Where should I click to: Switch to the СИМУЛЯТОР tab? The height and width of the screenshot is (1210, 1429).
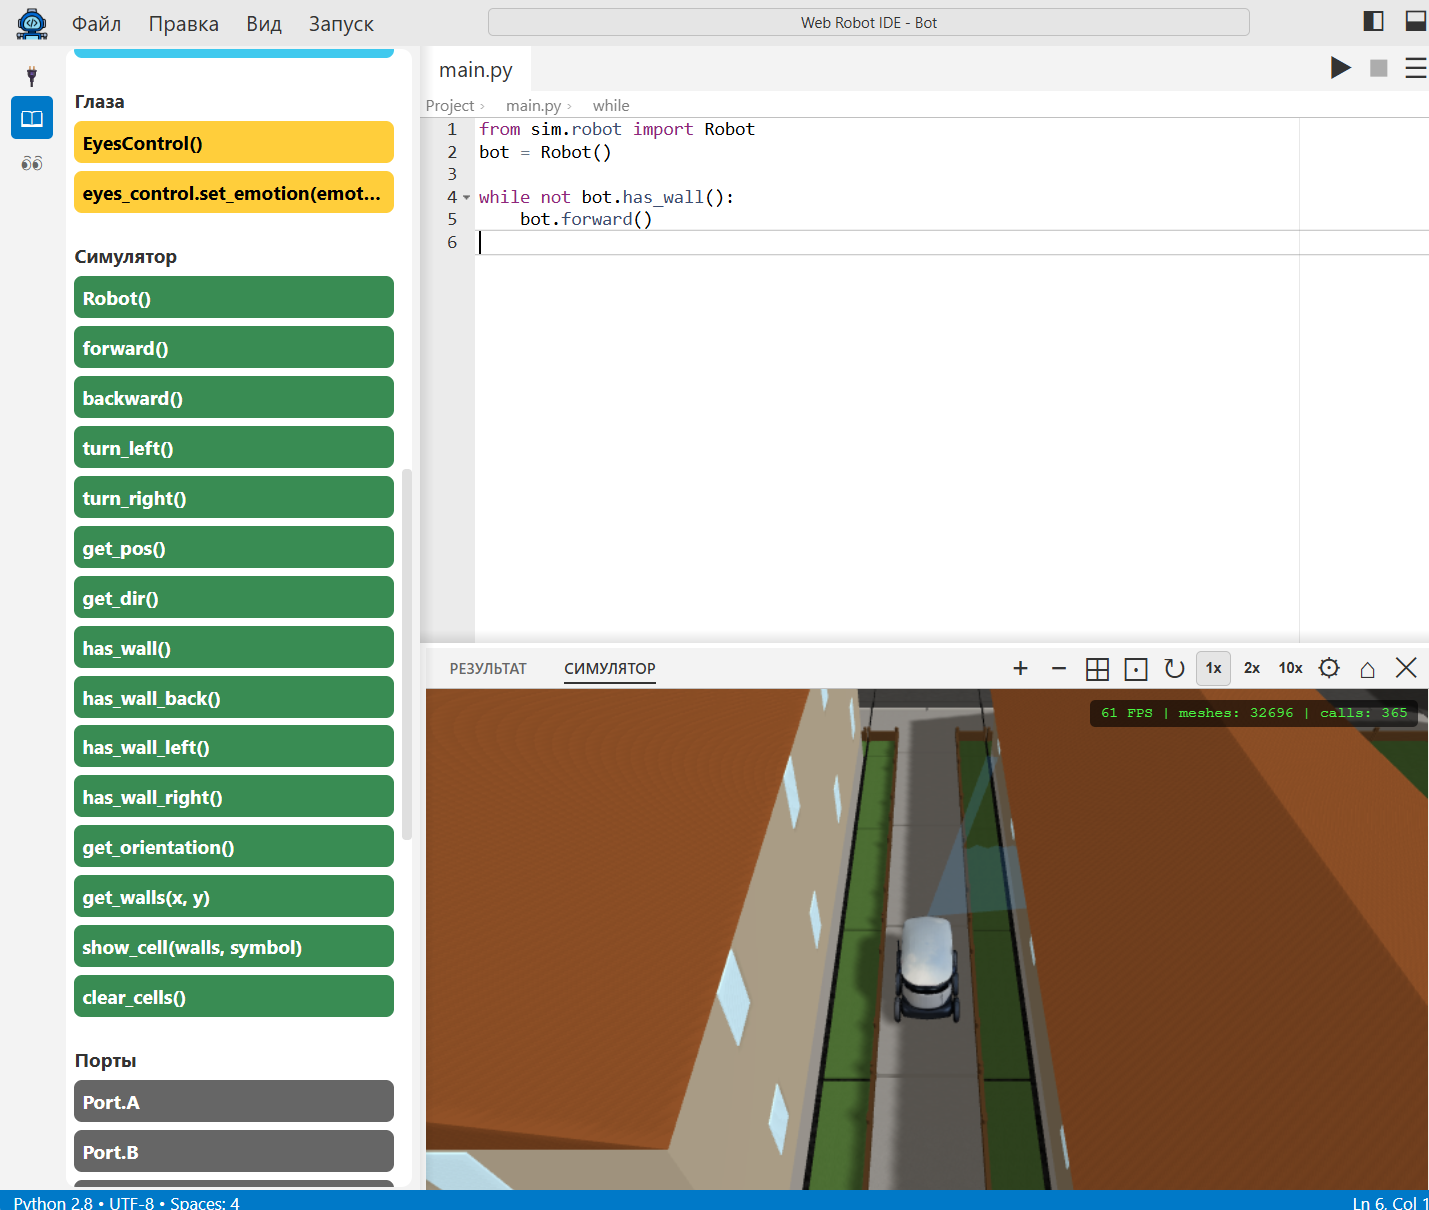pos(610,668)
